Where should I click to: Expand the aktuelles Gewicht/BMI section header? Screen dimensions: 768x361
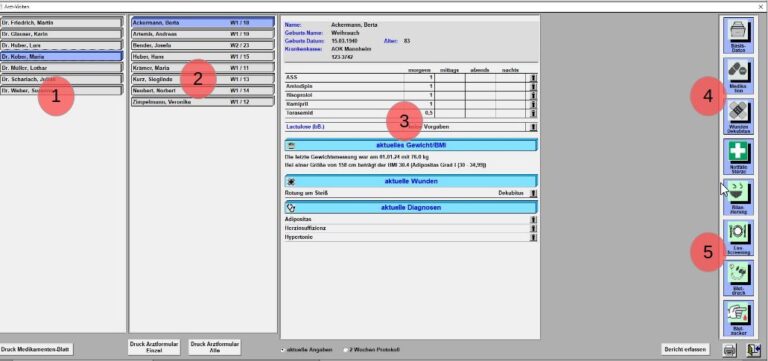point(411,145)
